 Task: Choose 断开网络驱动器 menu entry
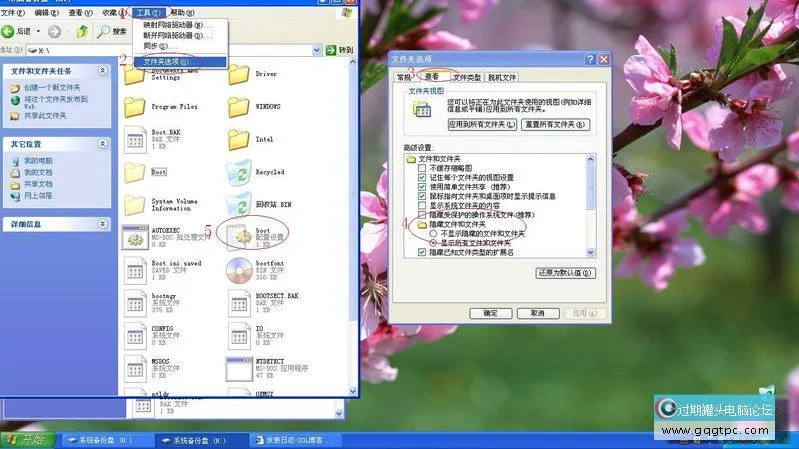click(x=180, y=35)
